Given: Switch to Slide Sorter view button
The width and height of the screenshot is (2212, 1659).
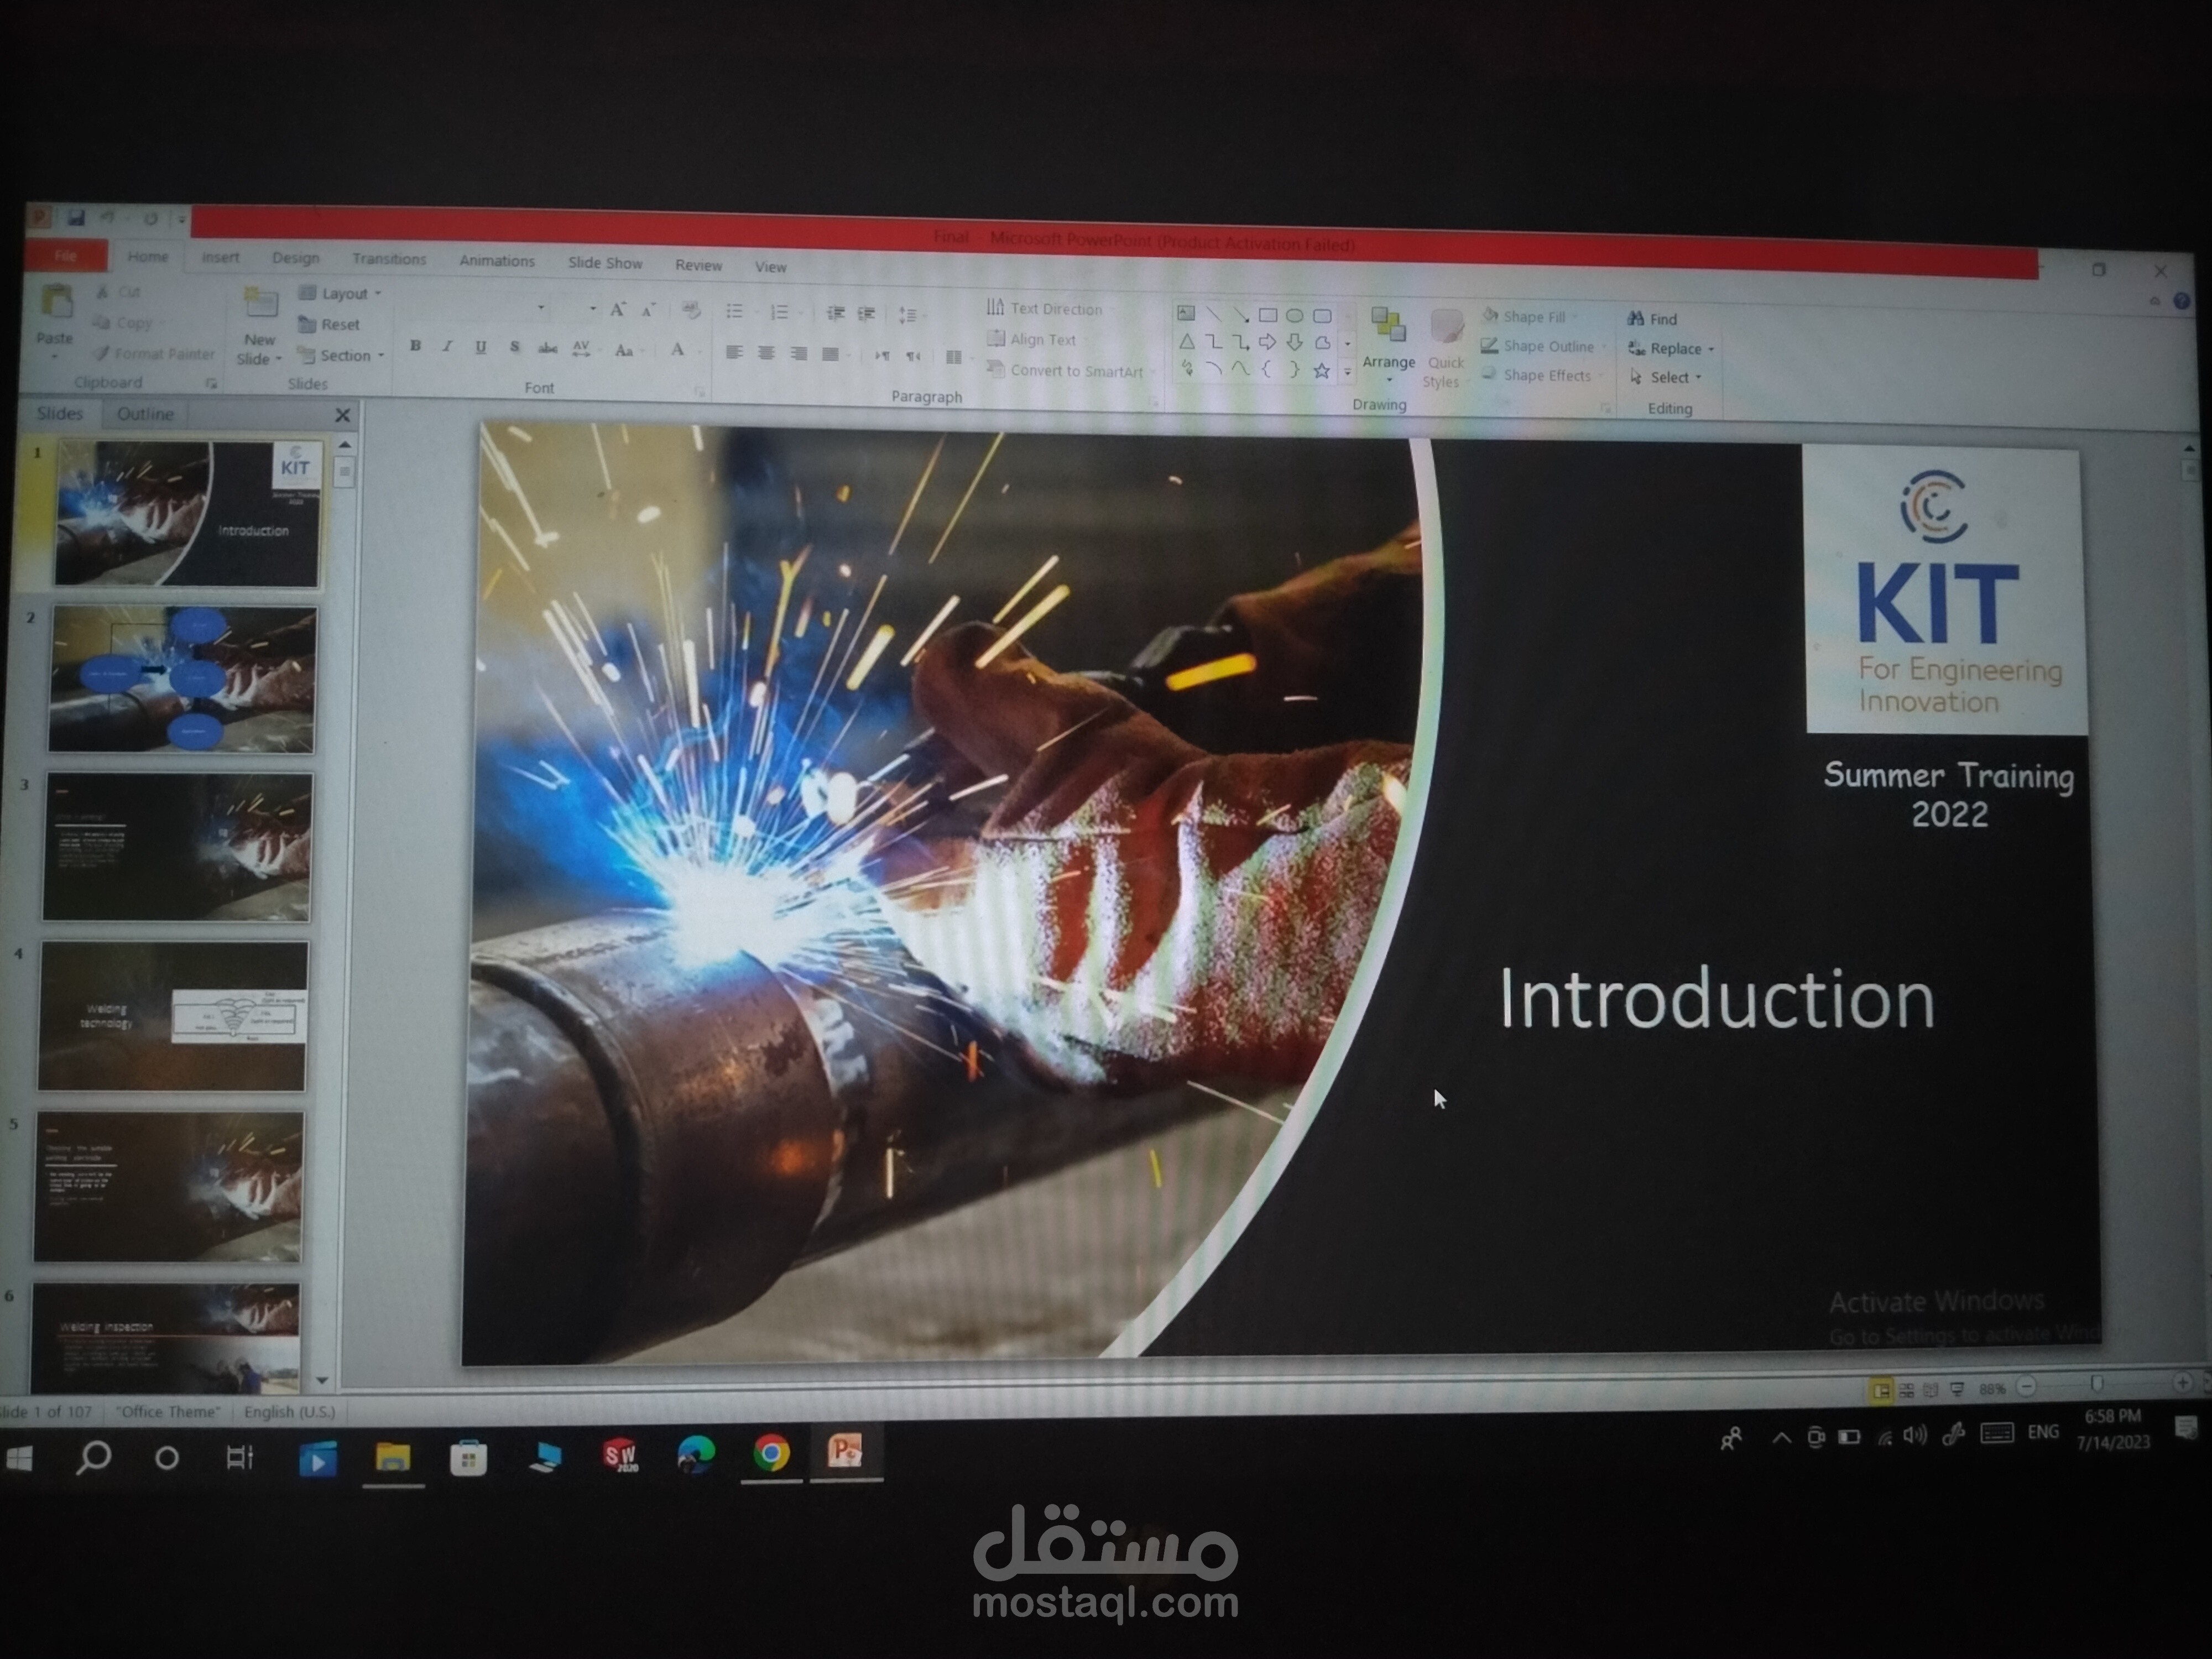Looking at the screenshot, I should (1906, 1390).
